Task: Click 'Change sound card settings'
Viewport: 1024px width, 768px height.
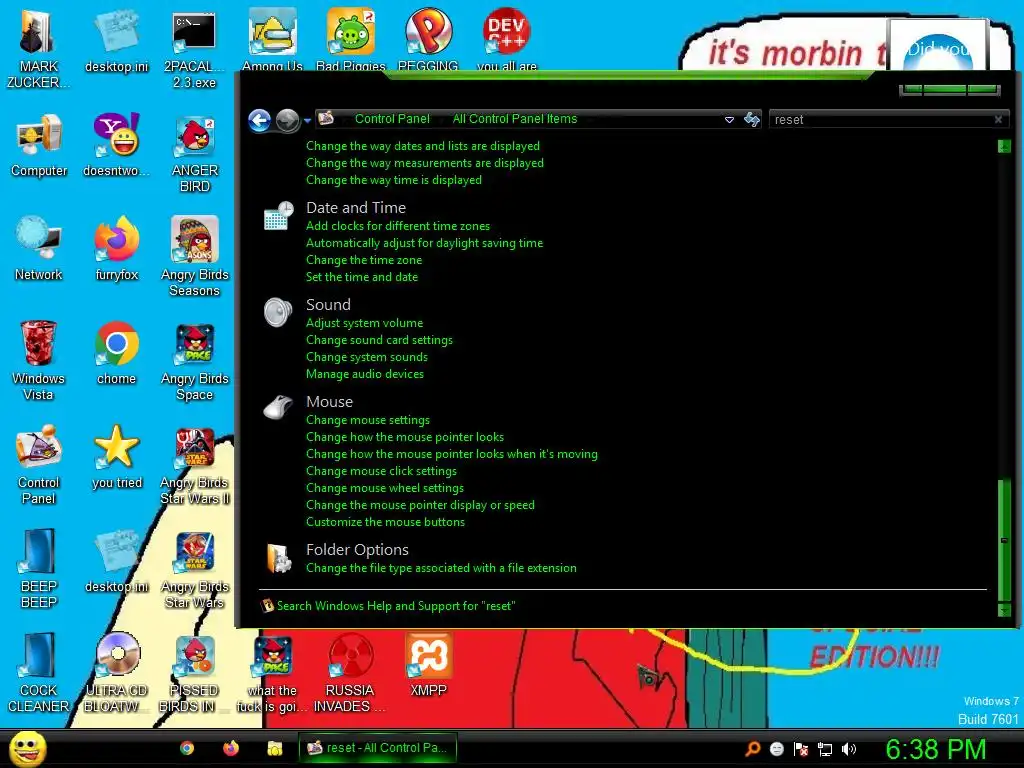Action: click(x=379, y=340)
